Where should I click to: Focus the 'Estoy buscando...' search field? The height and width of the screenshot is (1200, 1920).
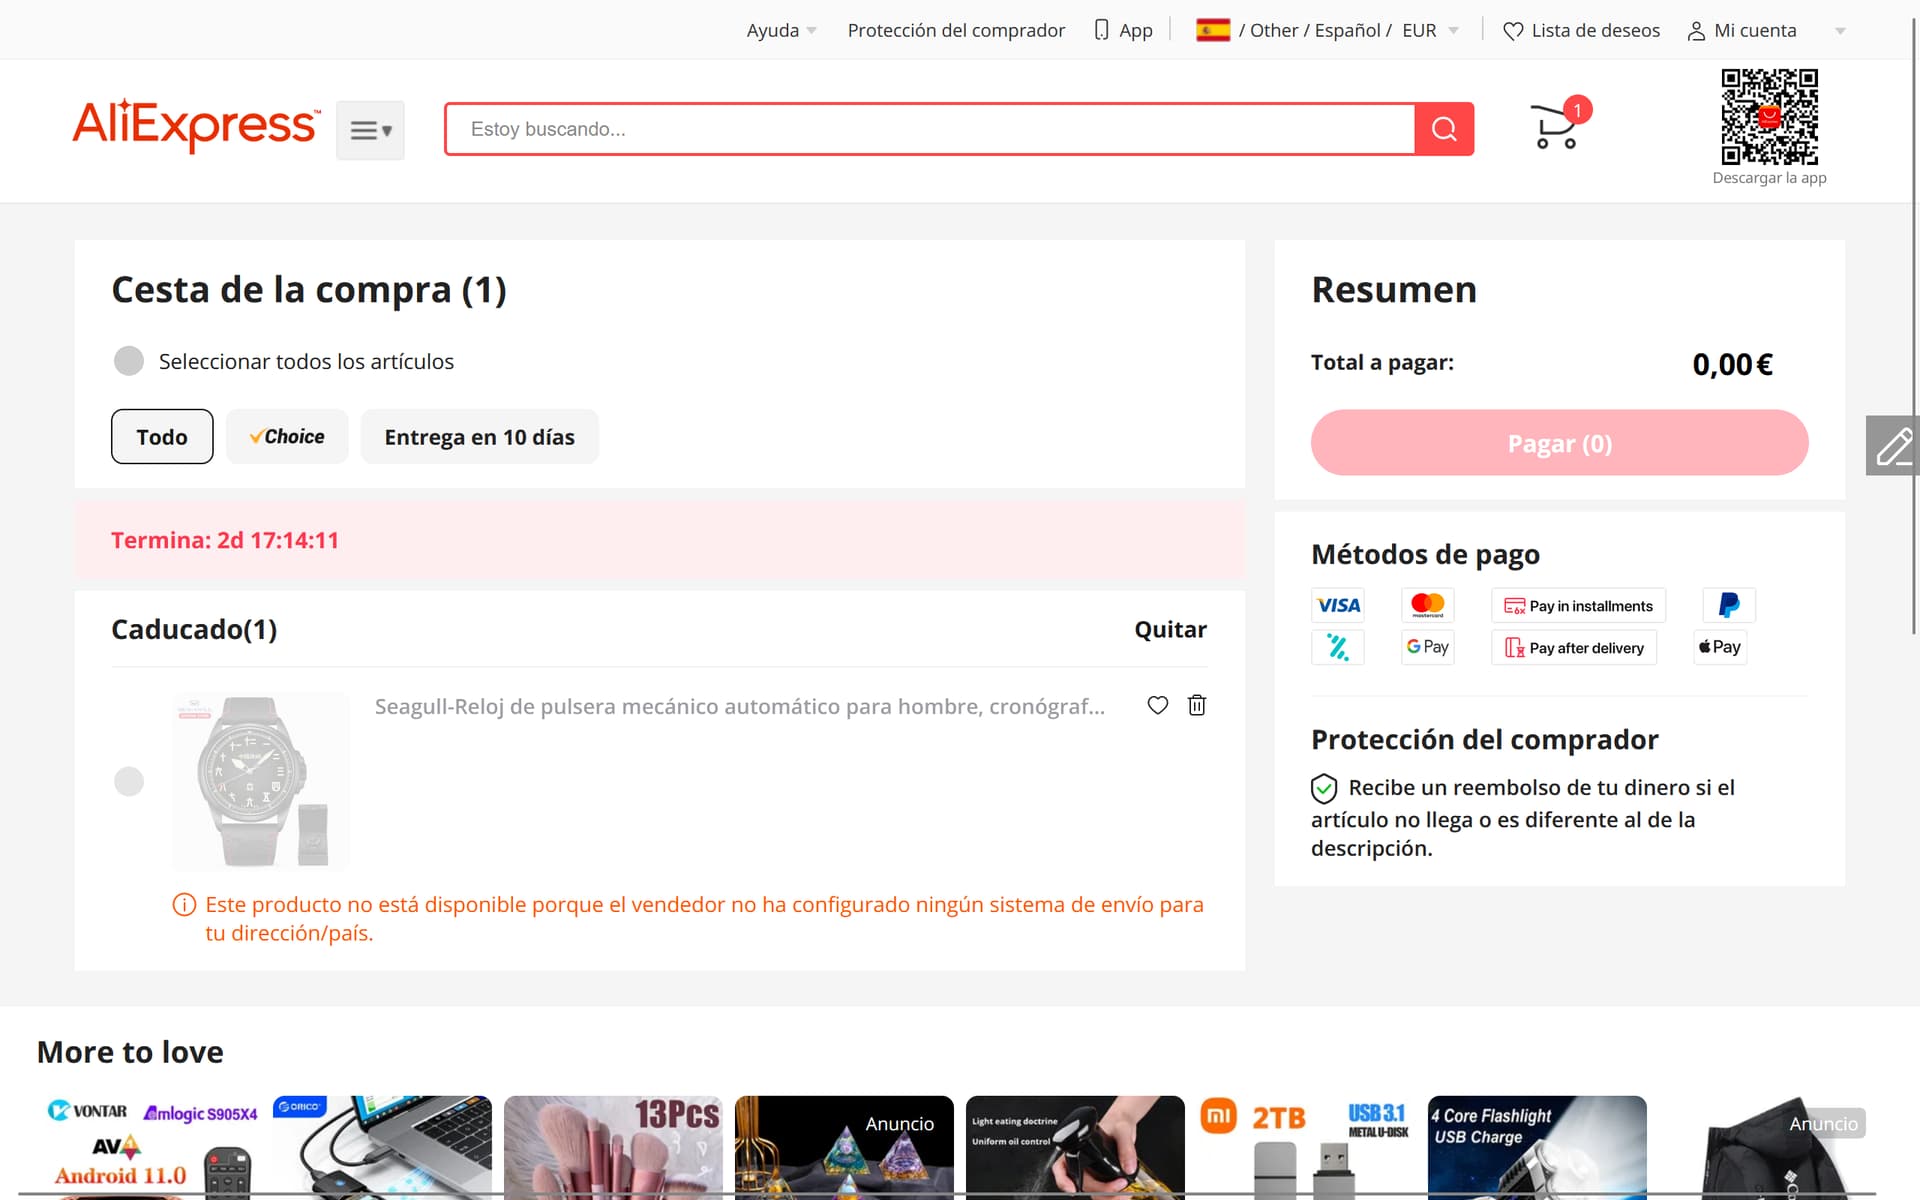coord(930,129)
